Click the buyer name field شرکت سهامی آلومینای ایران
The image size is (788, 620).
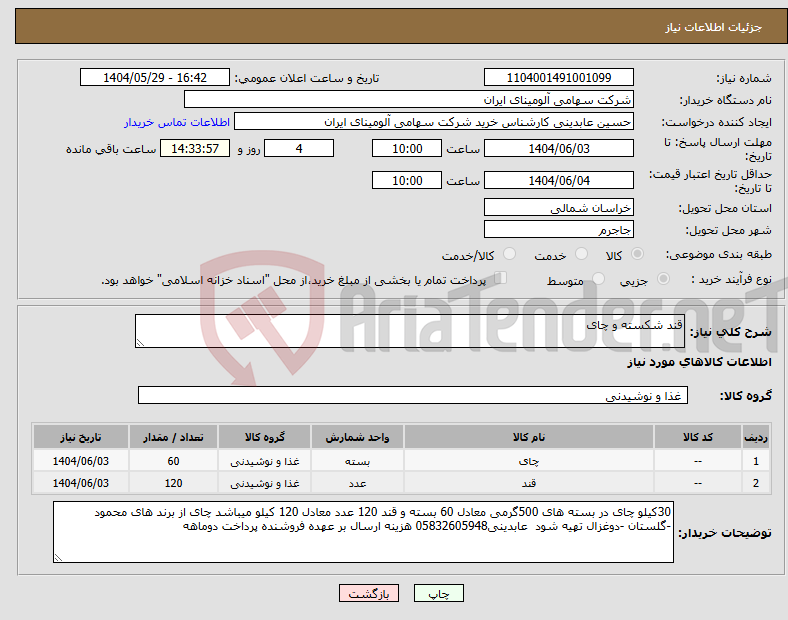409,99
